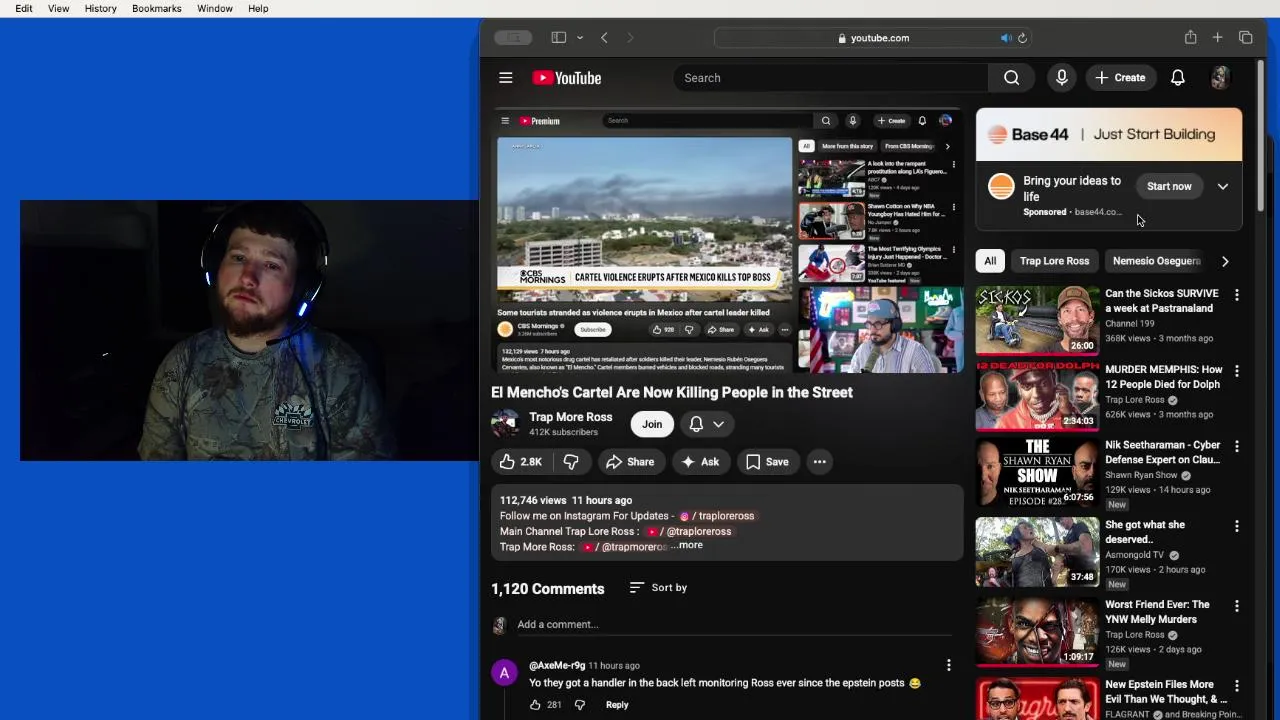Click the page vertical scrollbar
Screen dimensions: 1280x720
(1262, 135)
